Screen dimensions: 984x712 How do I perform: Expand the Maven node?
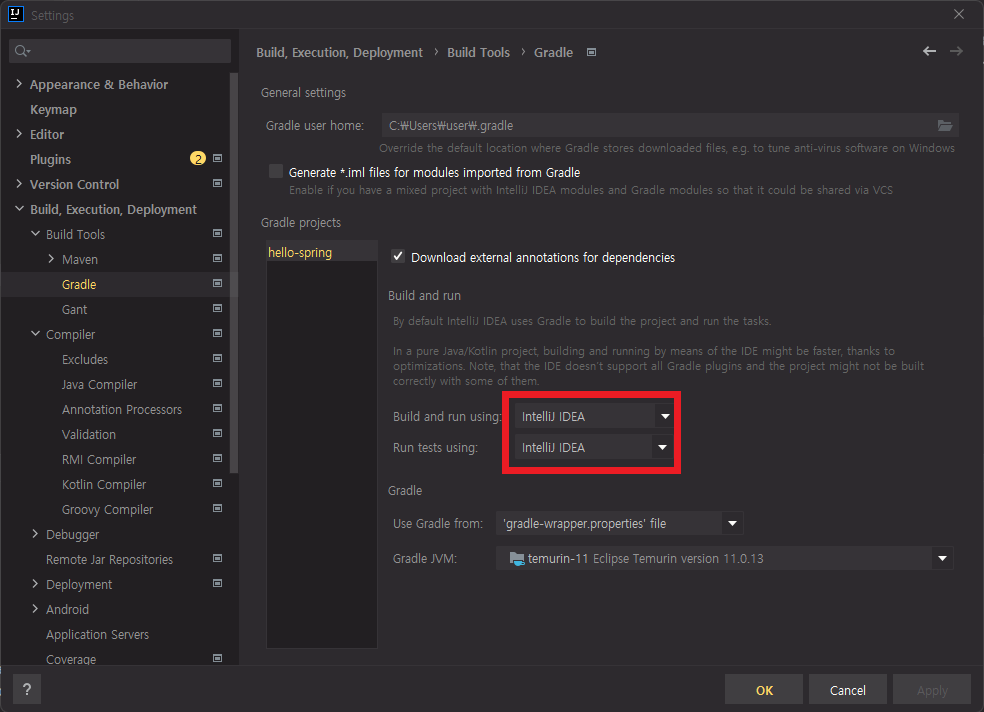[x=51, y=258]
